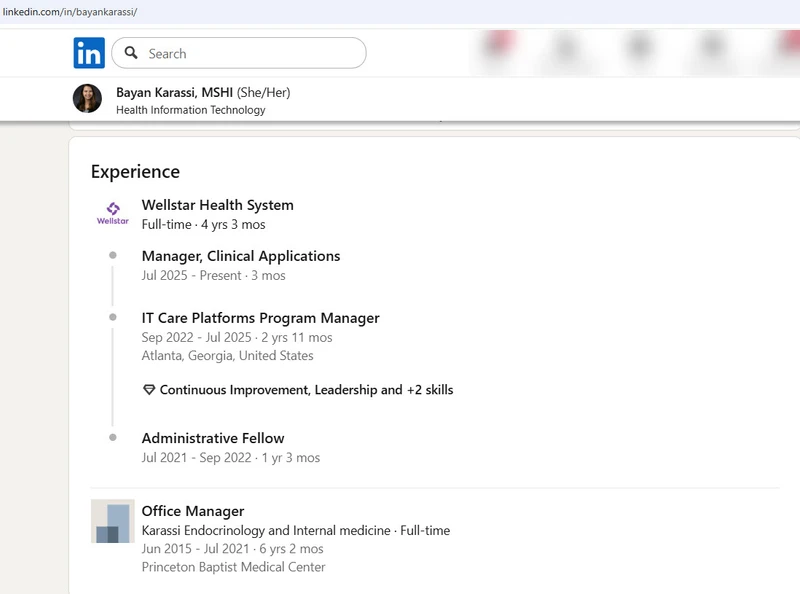Screen dimensions: 800x594
Task: Click the LinkedIn logo icon
Action: pos(89,53)
